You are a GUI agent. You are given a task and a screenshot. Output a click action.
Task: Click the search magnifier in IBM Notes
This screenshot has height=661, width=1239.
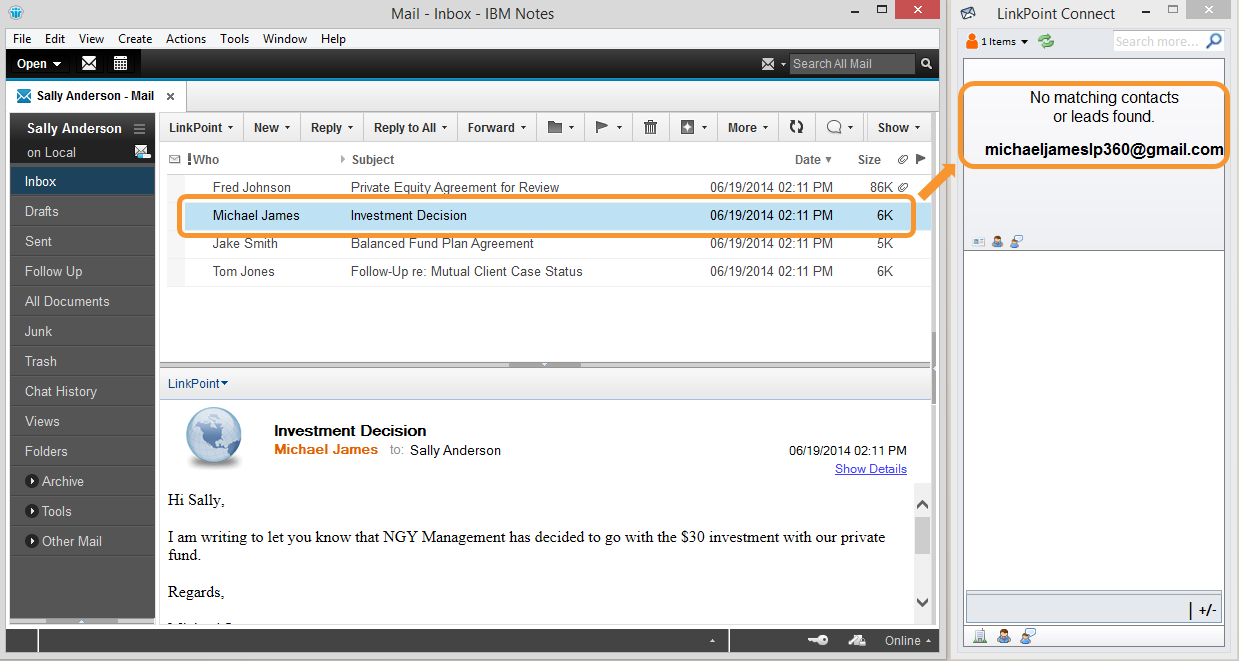click(x=926, y=64)
